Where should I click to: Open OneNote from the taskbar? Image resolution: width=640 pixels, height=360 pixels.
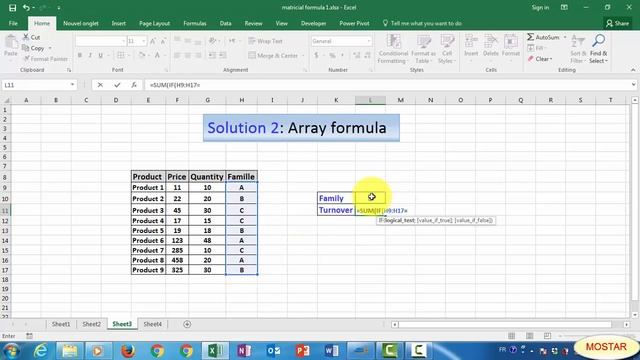(x=244, y=350)
